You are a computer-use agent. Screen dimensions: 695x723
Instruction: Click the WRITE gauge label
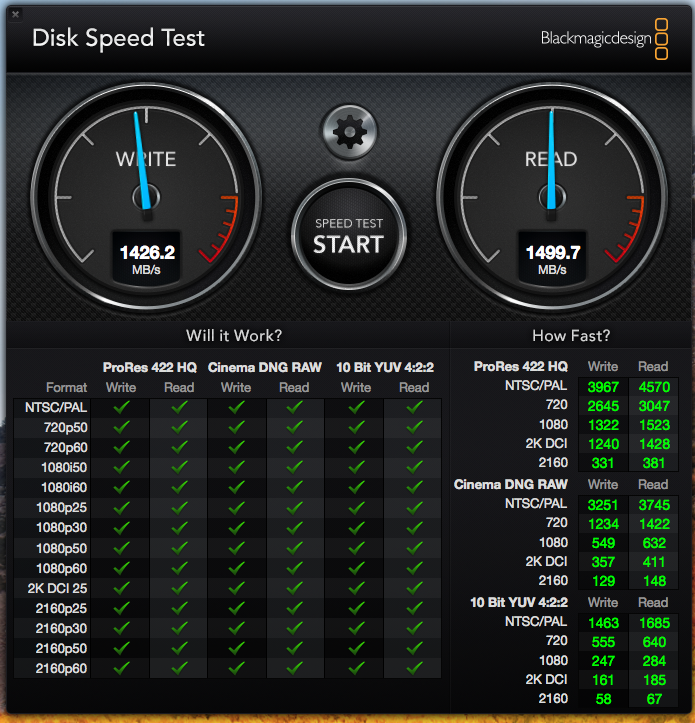(146, 160)
